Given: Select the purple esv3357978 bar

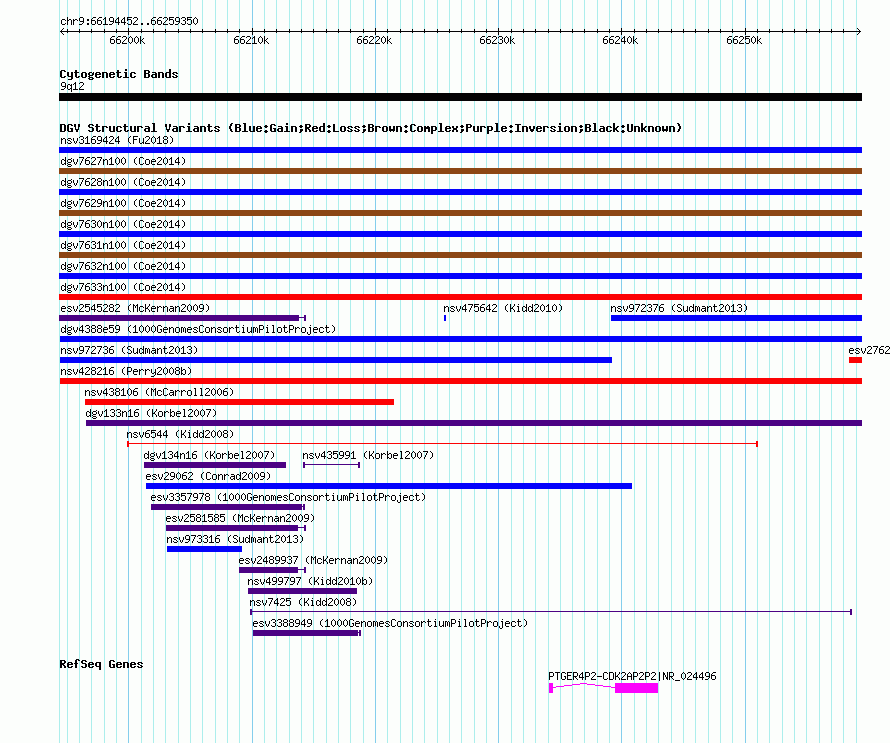Looking at the screenshot, I should pyautogui.click(x=228, y=507).
